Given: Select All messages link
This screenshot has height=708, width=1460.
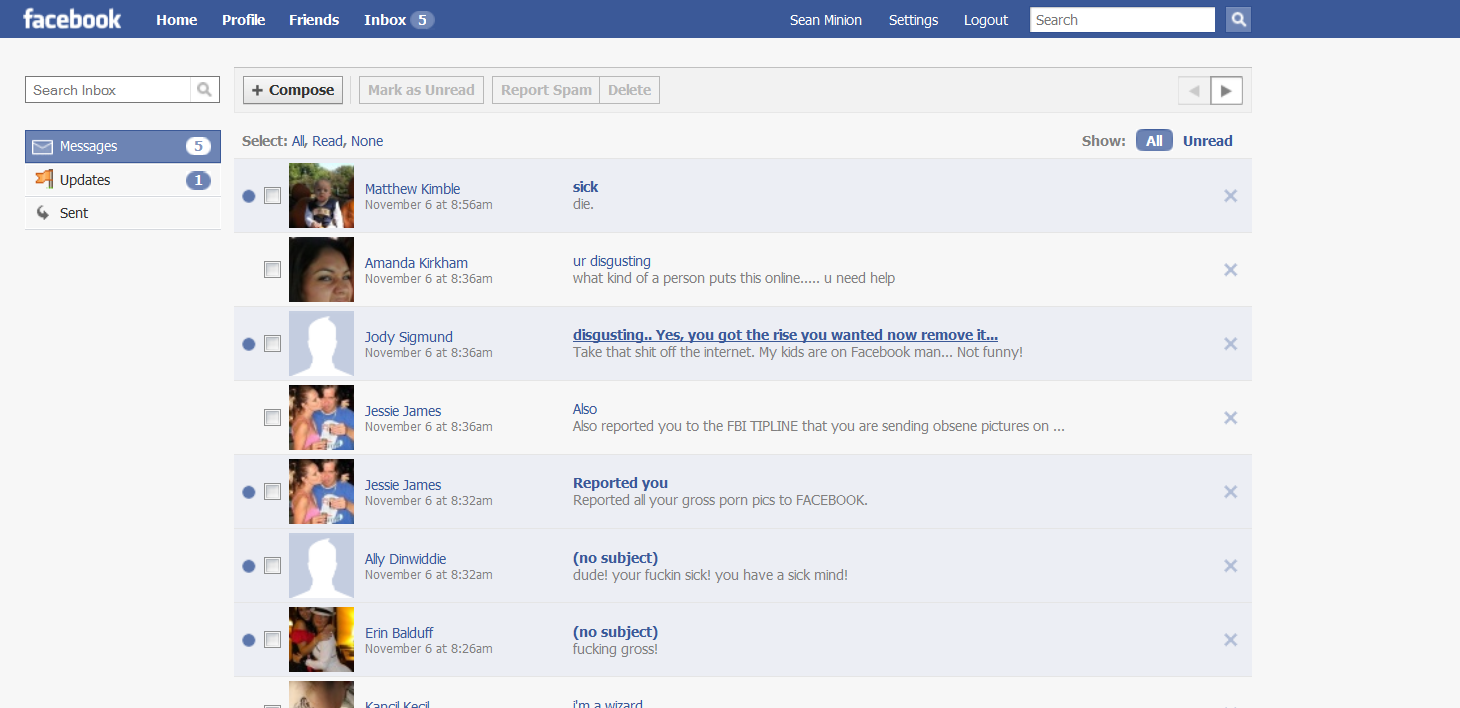Looking at the screenshot, I should (x=298, y=141).
